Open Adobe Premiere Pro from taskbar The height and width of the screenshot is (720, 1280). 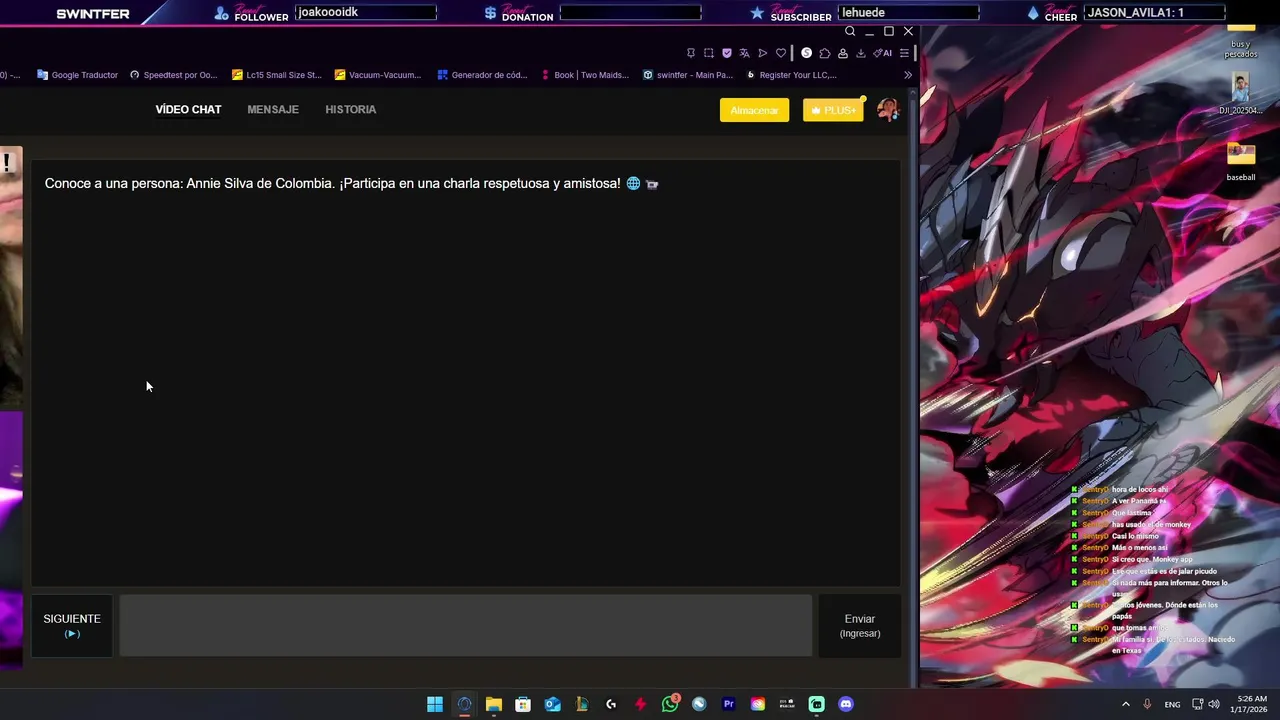(728, 704)
